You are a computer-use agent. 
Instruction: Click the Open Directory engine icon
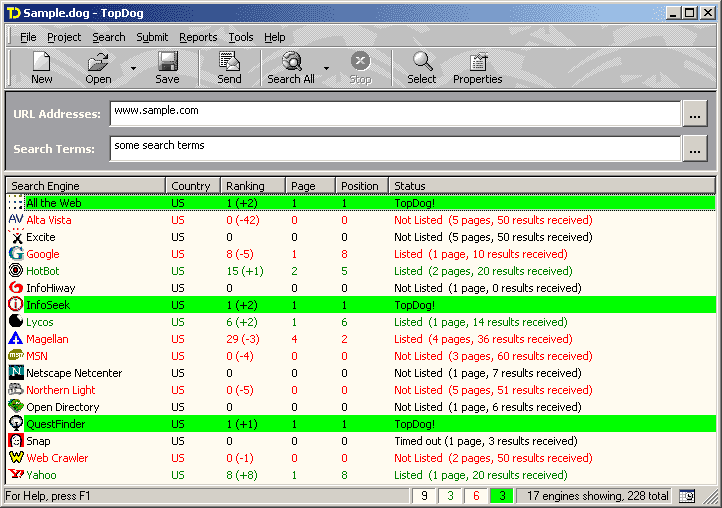point(16,406)
